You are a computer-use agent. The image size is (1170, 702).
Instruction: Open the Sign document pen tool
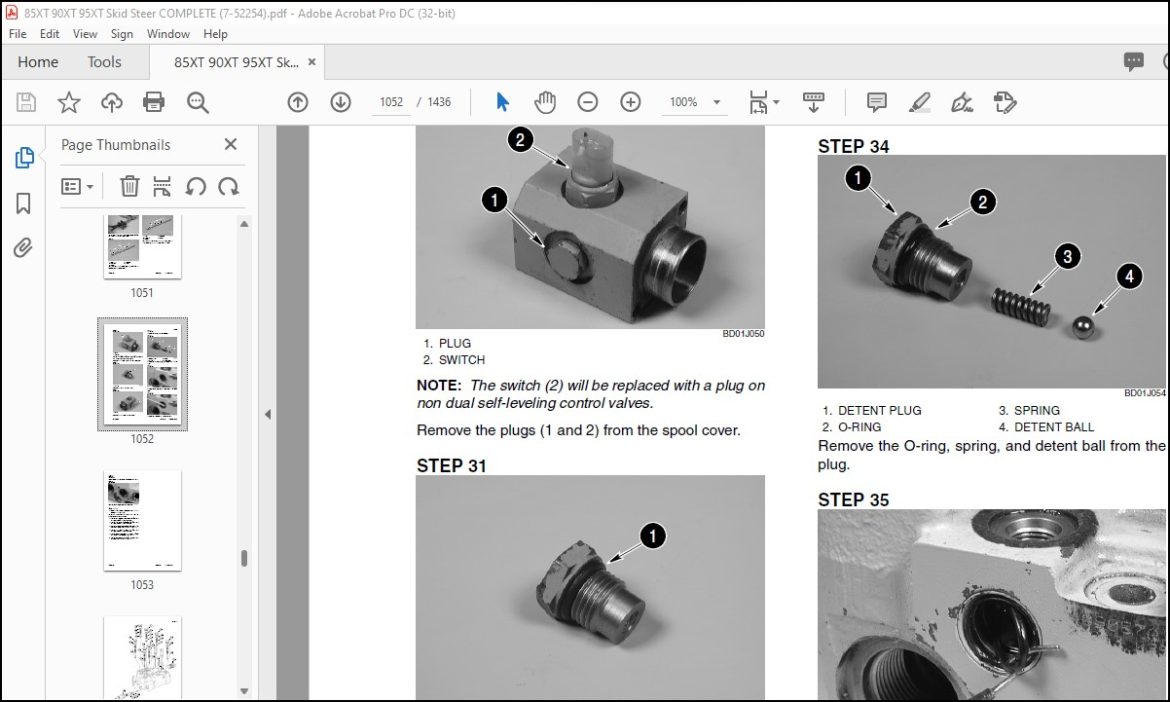coord(962,102)
